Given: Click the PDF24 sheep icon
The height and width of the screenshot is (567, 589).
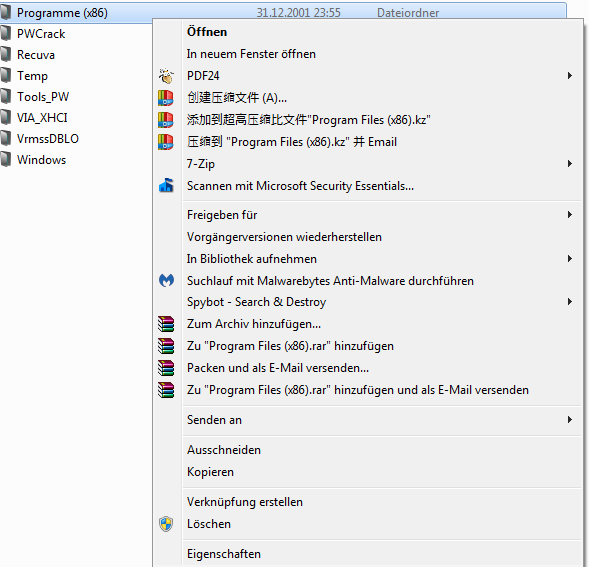Looking at the screenshot, I should click(x=166, y=76).
